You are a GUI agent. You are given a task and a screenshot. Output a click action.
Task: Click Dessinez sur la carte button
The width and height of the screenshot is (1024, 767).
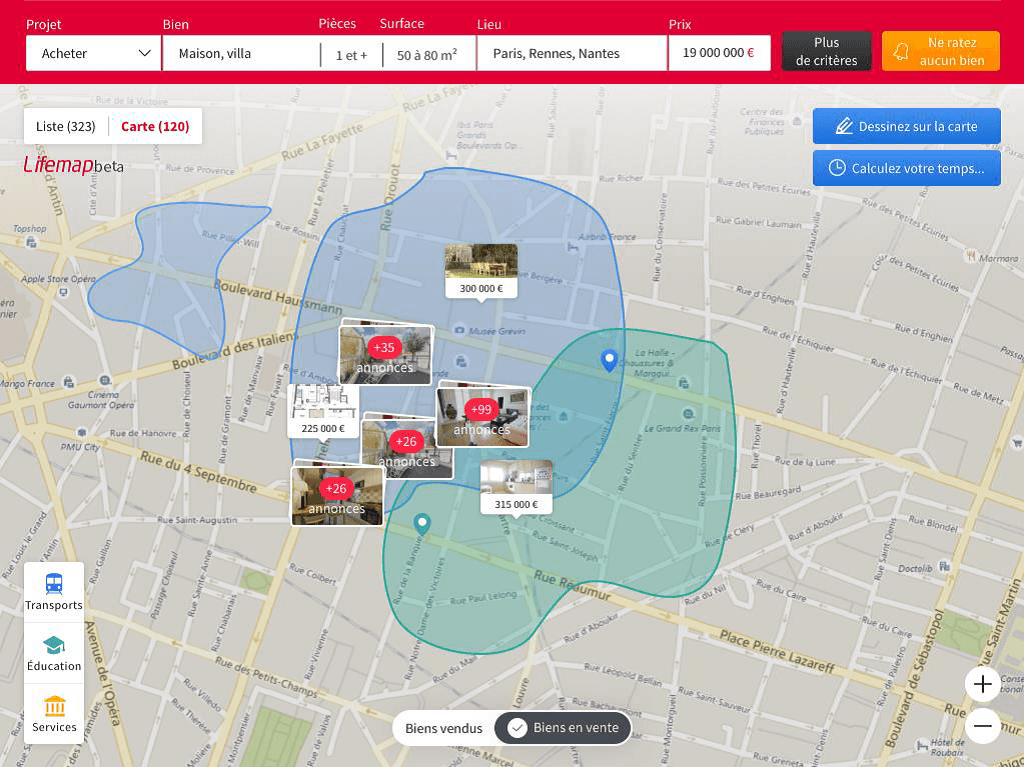coord(906,126)
